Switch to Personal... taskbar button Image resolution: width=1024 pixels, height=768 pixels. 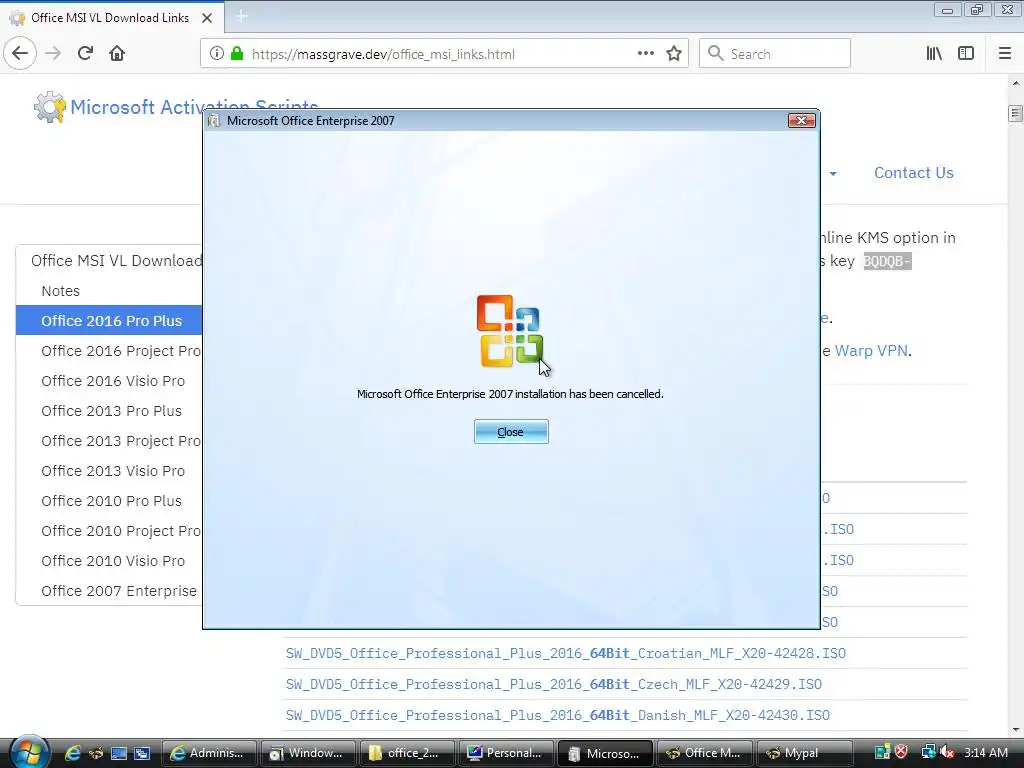click(x=506, y=753)
